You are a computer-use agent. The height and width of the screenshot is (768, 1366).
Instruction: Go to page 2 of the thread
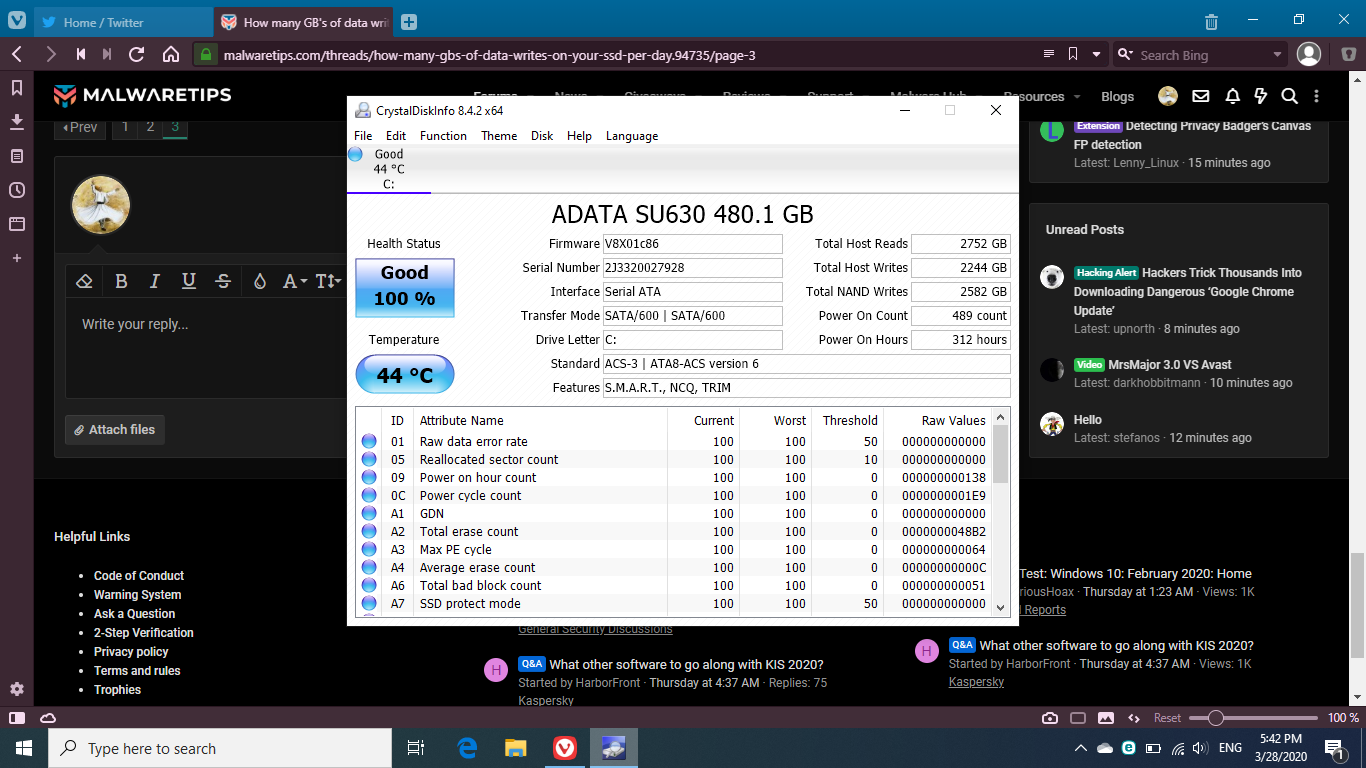pos(150,126)
